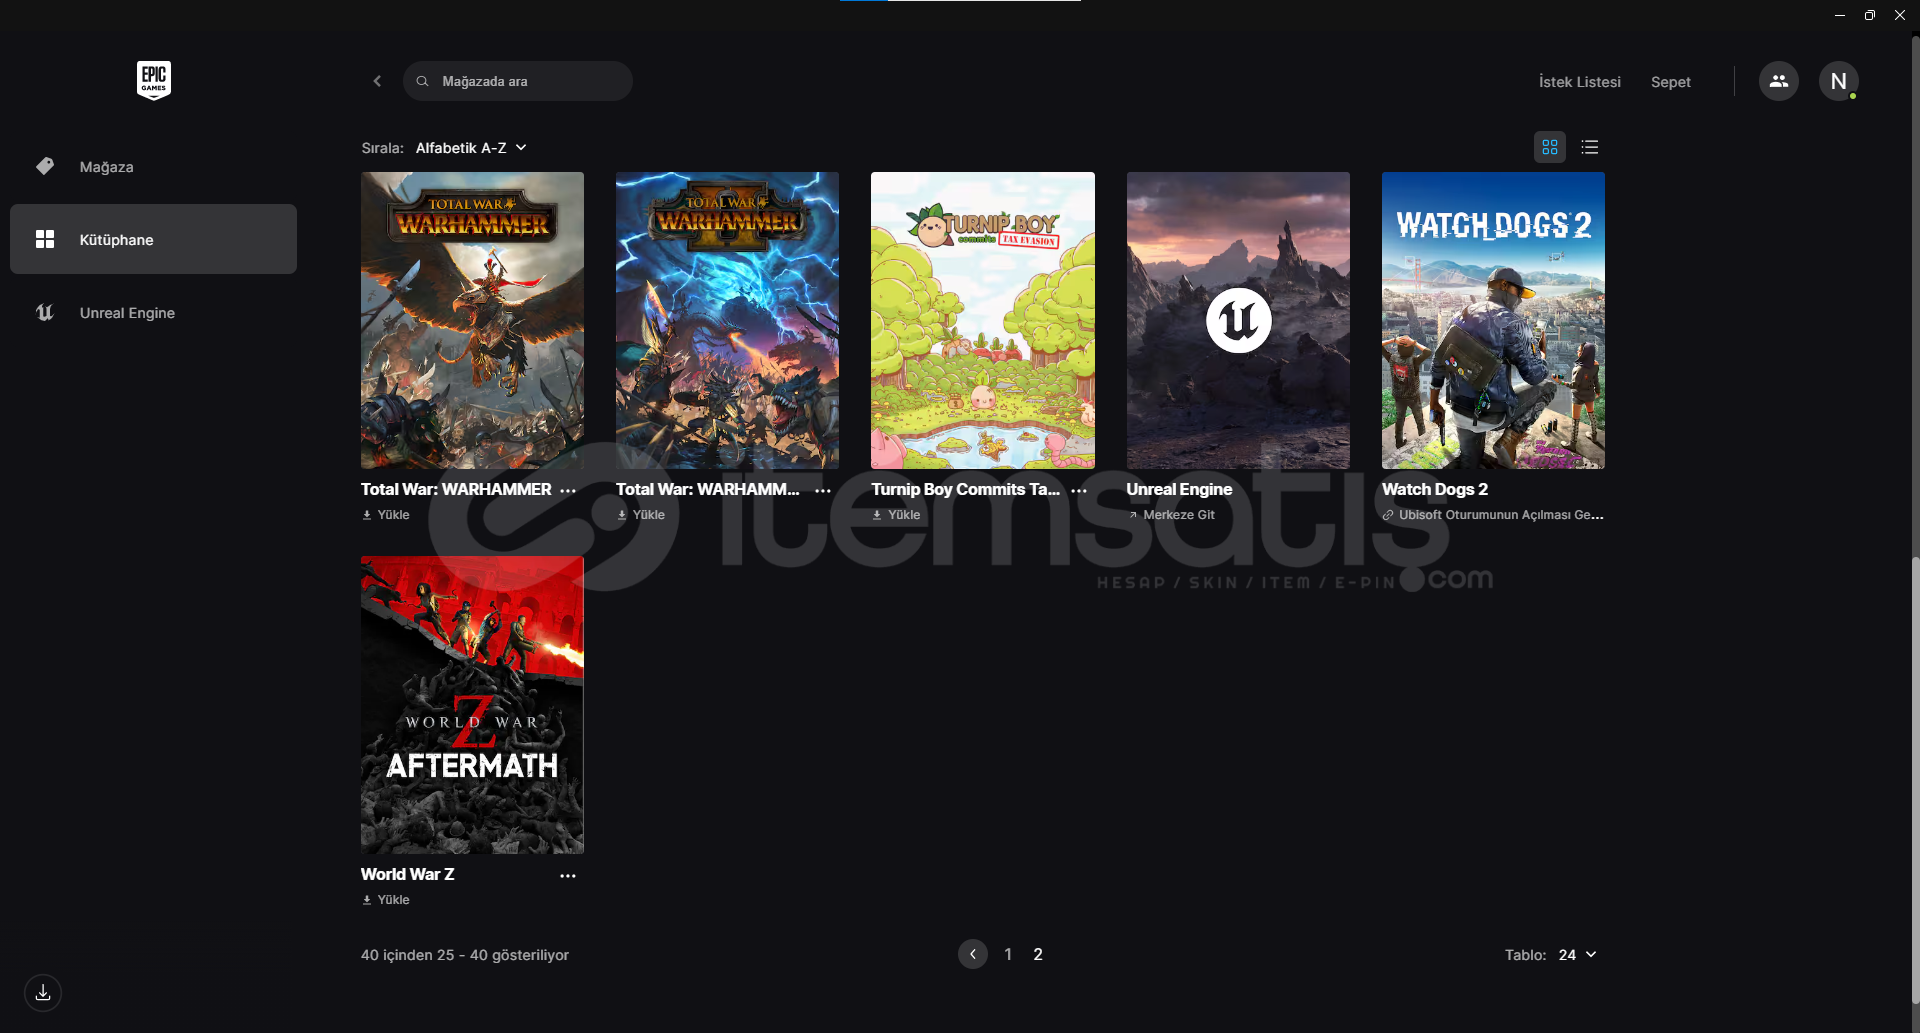This screenshot has width=1920, height=1033.
Task: Click the '40 içinden 25 - 40 gösteriliyor' text
Action: pyautogui.click(x=465, y=955)
